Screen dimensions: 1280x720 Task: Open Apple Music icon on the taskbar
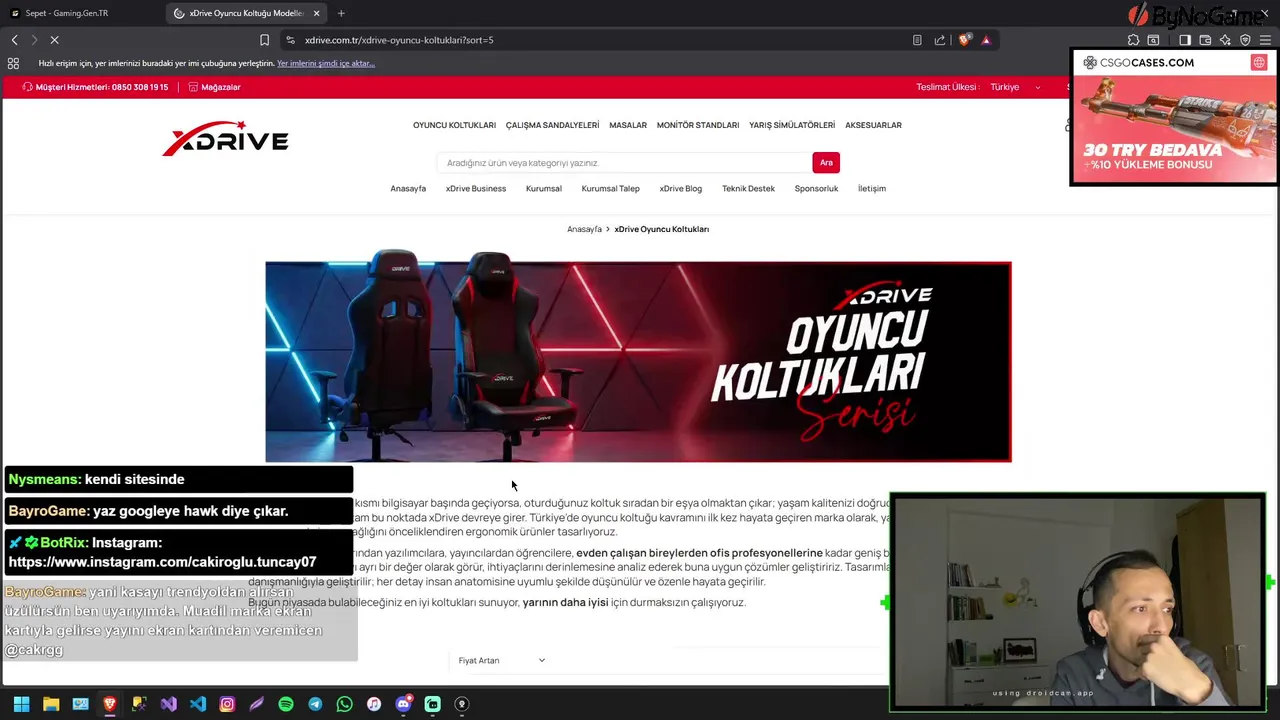pyautogui.click(x=374, y=704)
